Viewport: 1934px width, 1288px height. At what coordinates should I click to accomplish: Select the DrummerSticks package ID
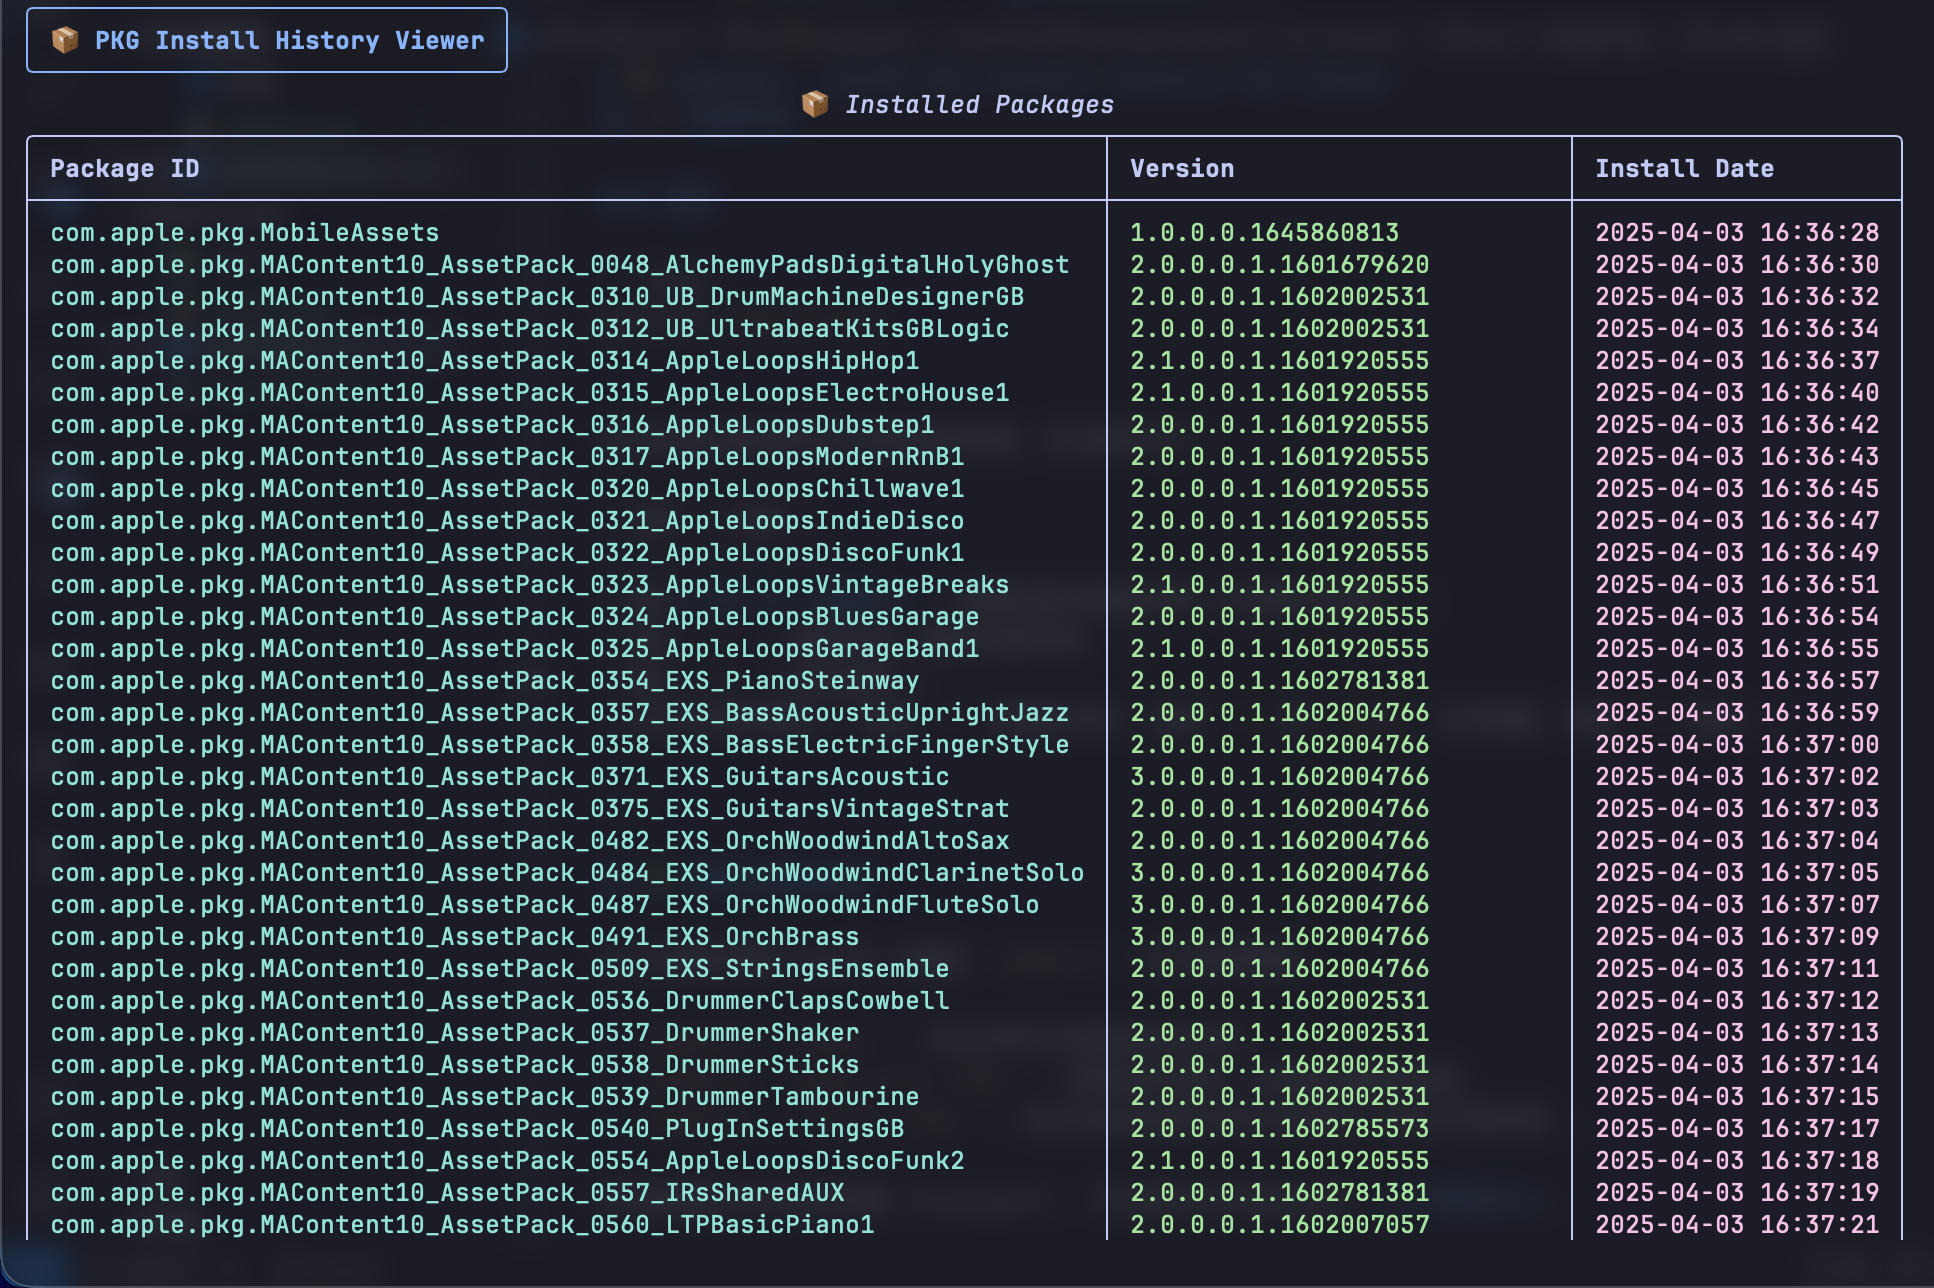(x=455, y=1064)
